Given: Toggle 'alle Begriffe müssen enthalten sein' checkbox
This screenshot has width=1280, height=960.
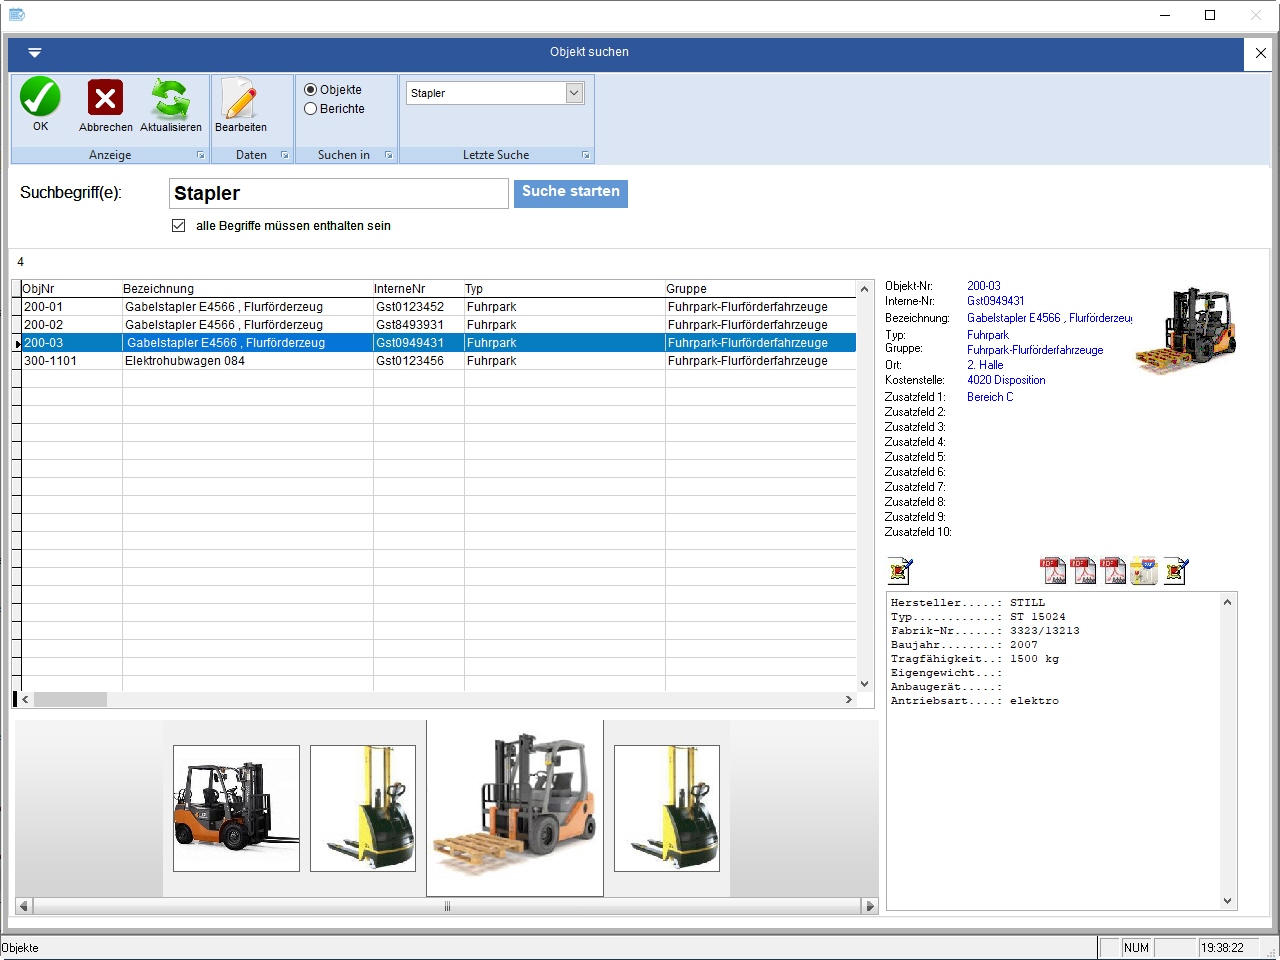Looking at the screenshot, I should pos(179,226).
